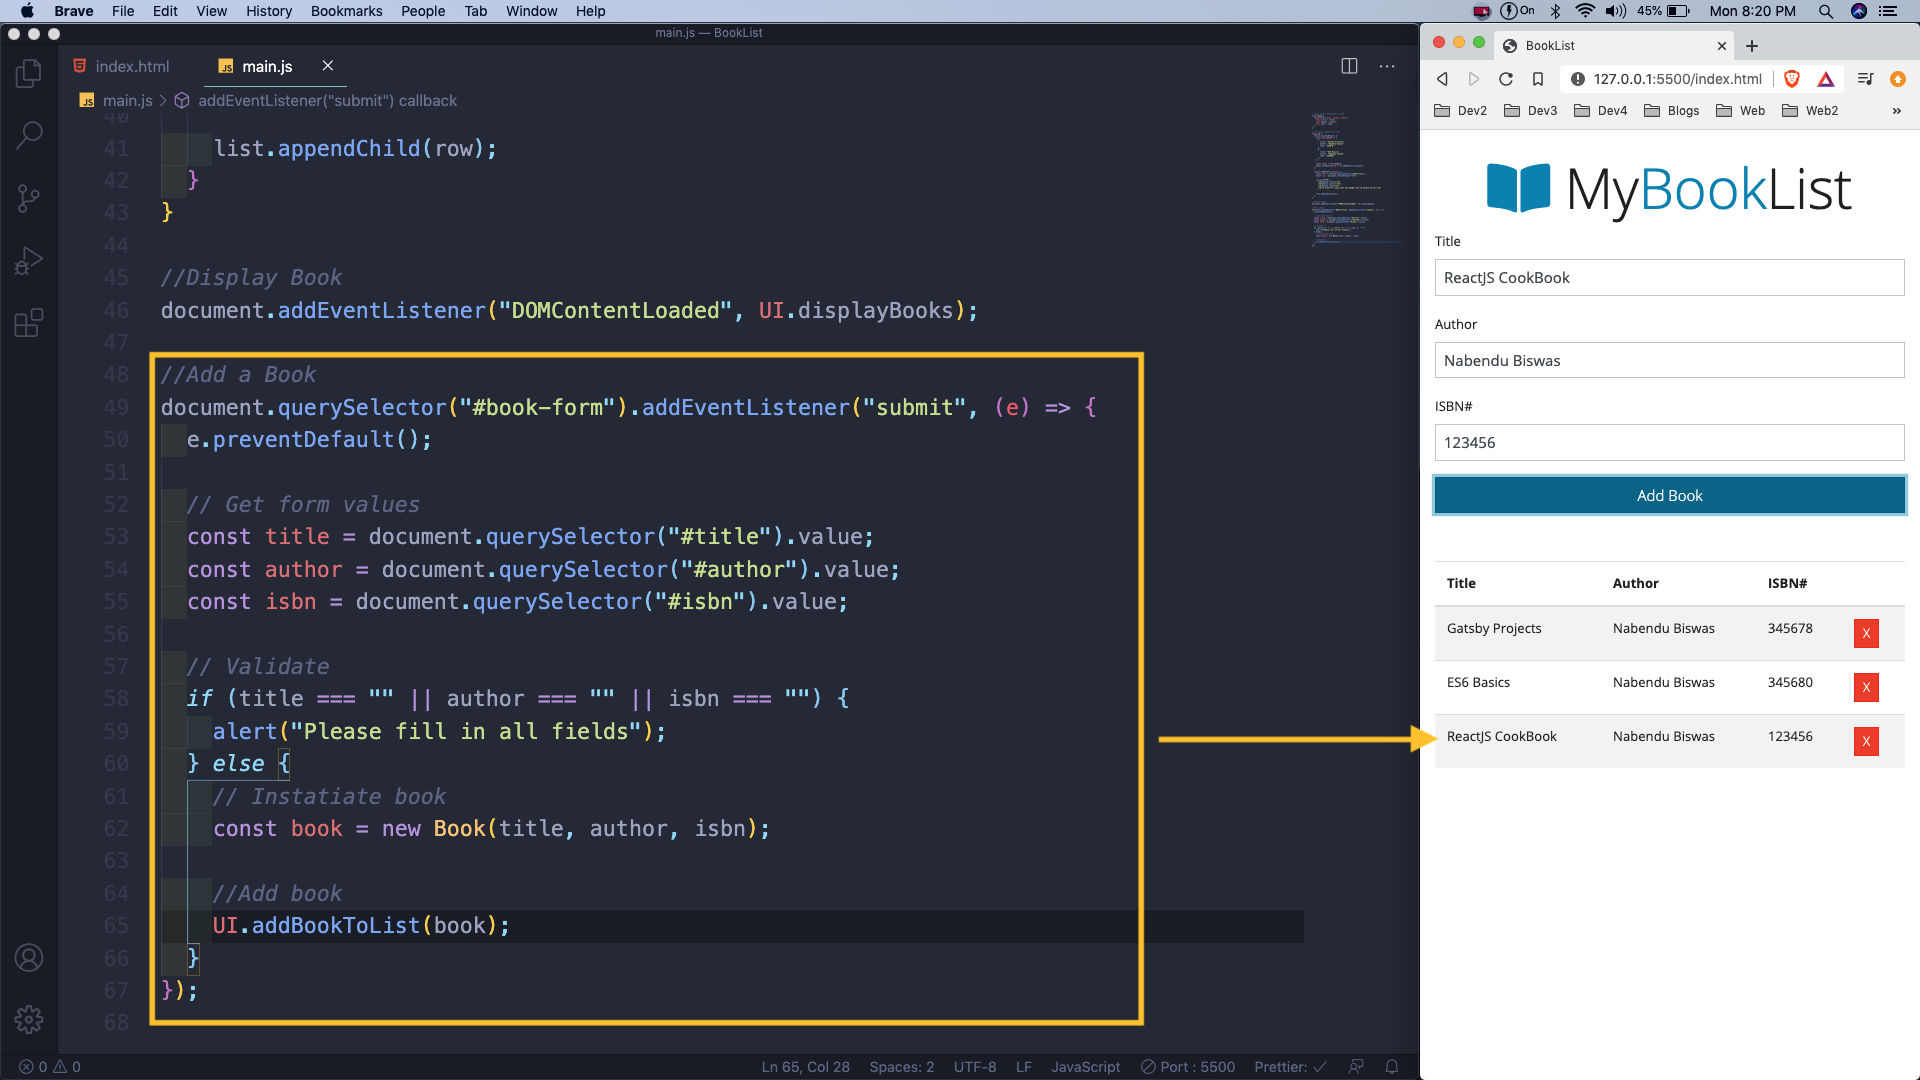Open the volume control in menu bar

(1615, 11)
